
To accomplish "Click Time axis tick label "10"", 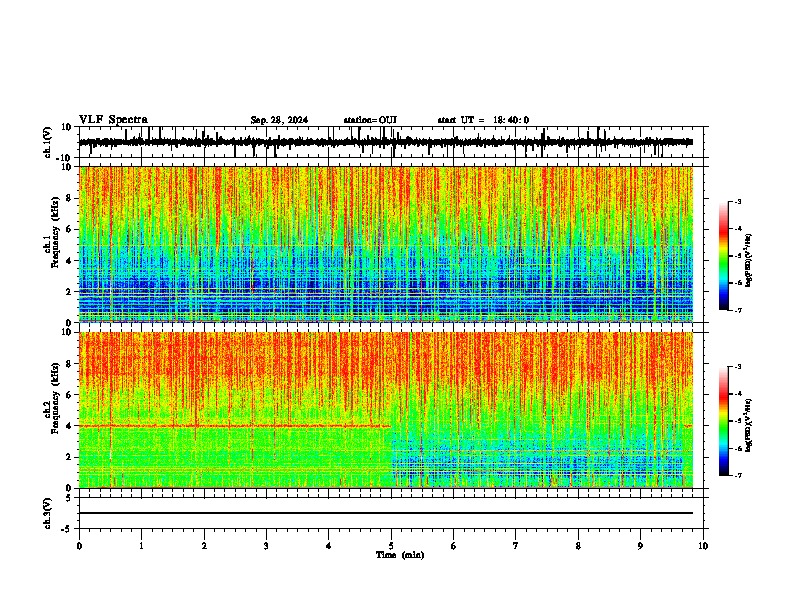I will pos(703,546).
